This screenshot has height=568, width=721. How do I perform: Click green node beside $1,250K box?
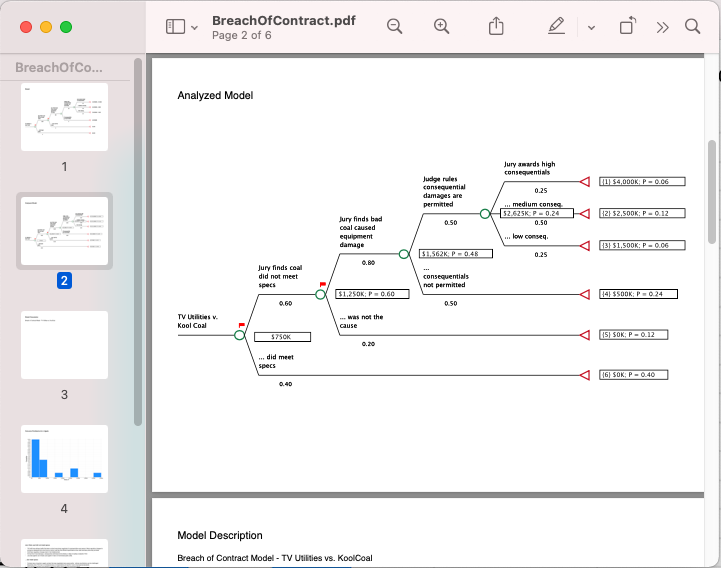pyautogui.click(x=320, y=294)
